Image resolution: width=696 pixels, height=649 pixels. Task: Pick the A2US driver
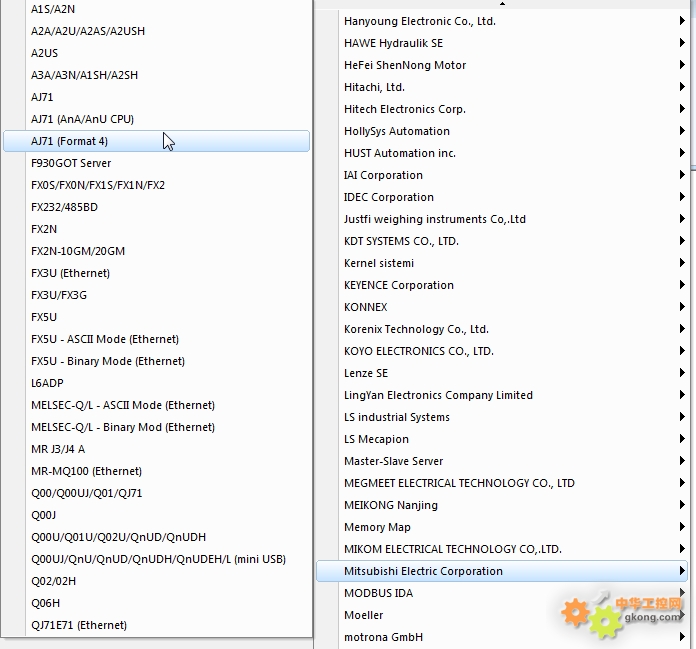(156, 53)
